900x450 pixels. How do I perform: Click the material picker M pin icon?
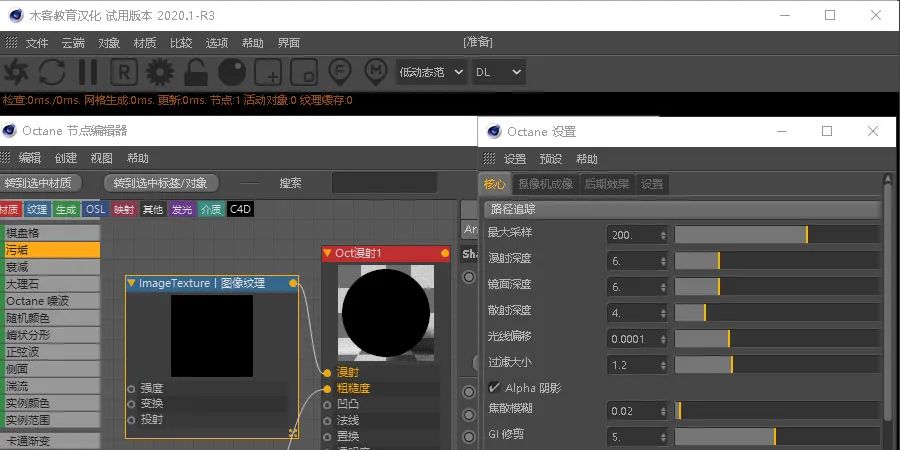click(x=376, y=72)
